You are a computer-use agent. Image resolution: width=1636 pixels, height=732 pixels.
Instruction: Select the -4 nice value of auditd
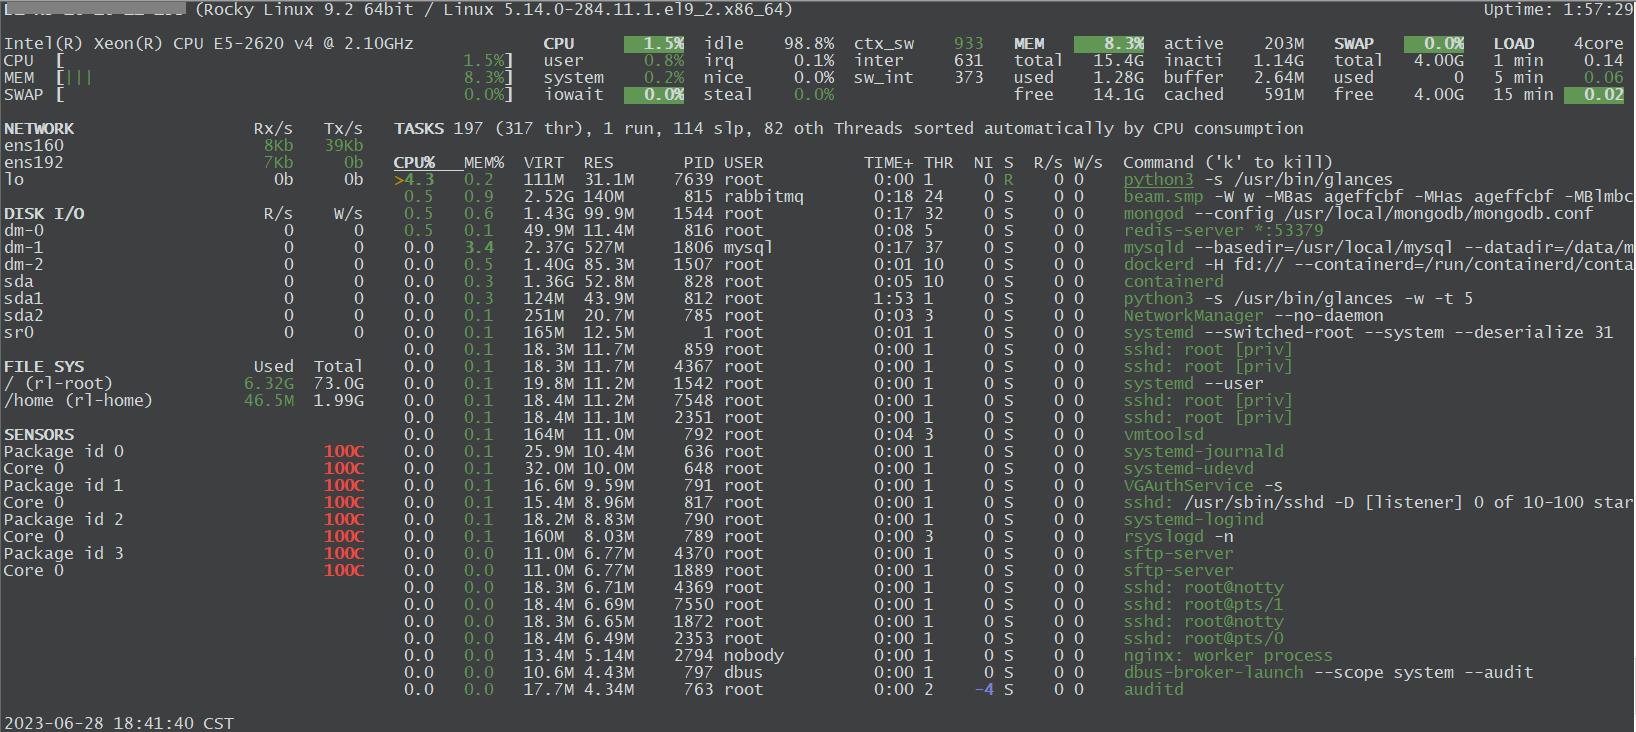[x=984, y=689]
